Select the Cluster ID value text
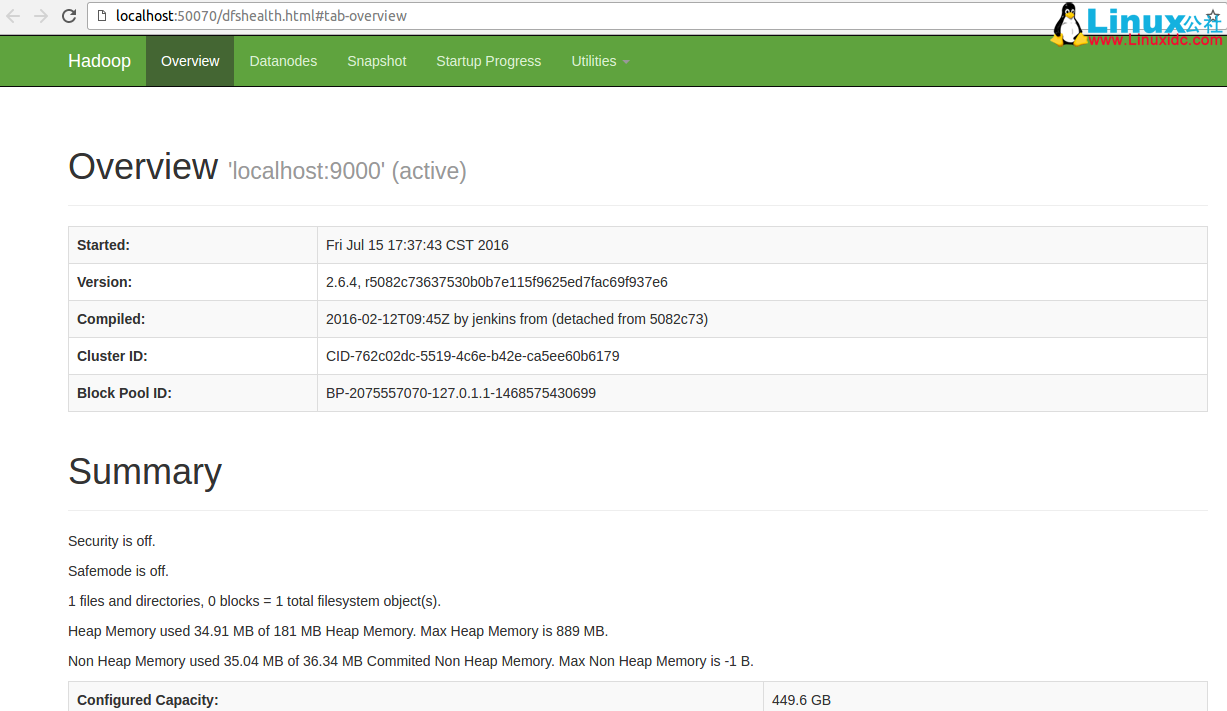1227x711 pixels. [x=472, y=355]
